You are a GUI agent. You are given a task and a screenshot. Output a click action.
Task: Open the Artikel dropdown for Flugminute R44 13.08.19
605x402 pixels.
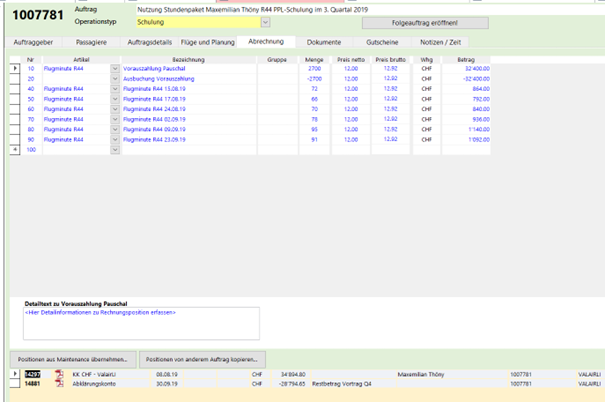(x=116, y=88)
